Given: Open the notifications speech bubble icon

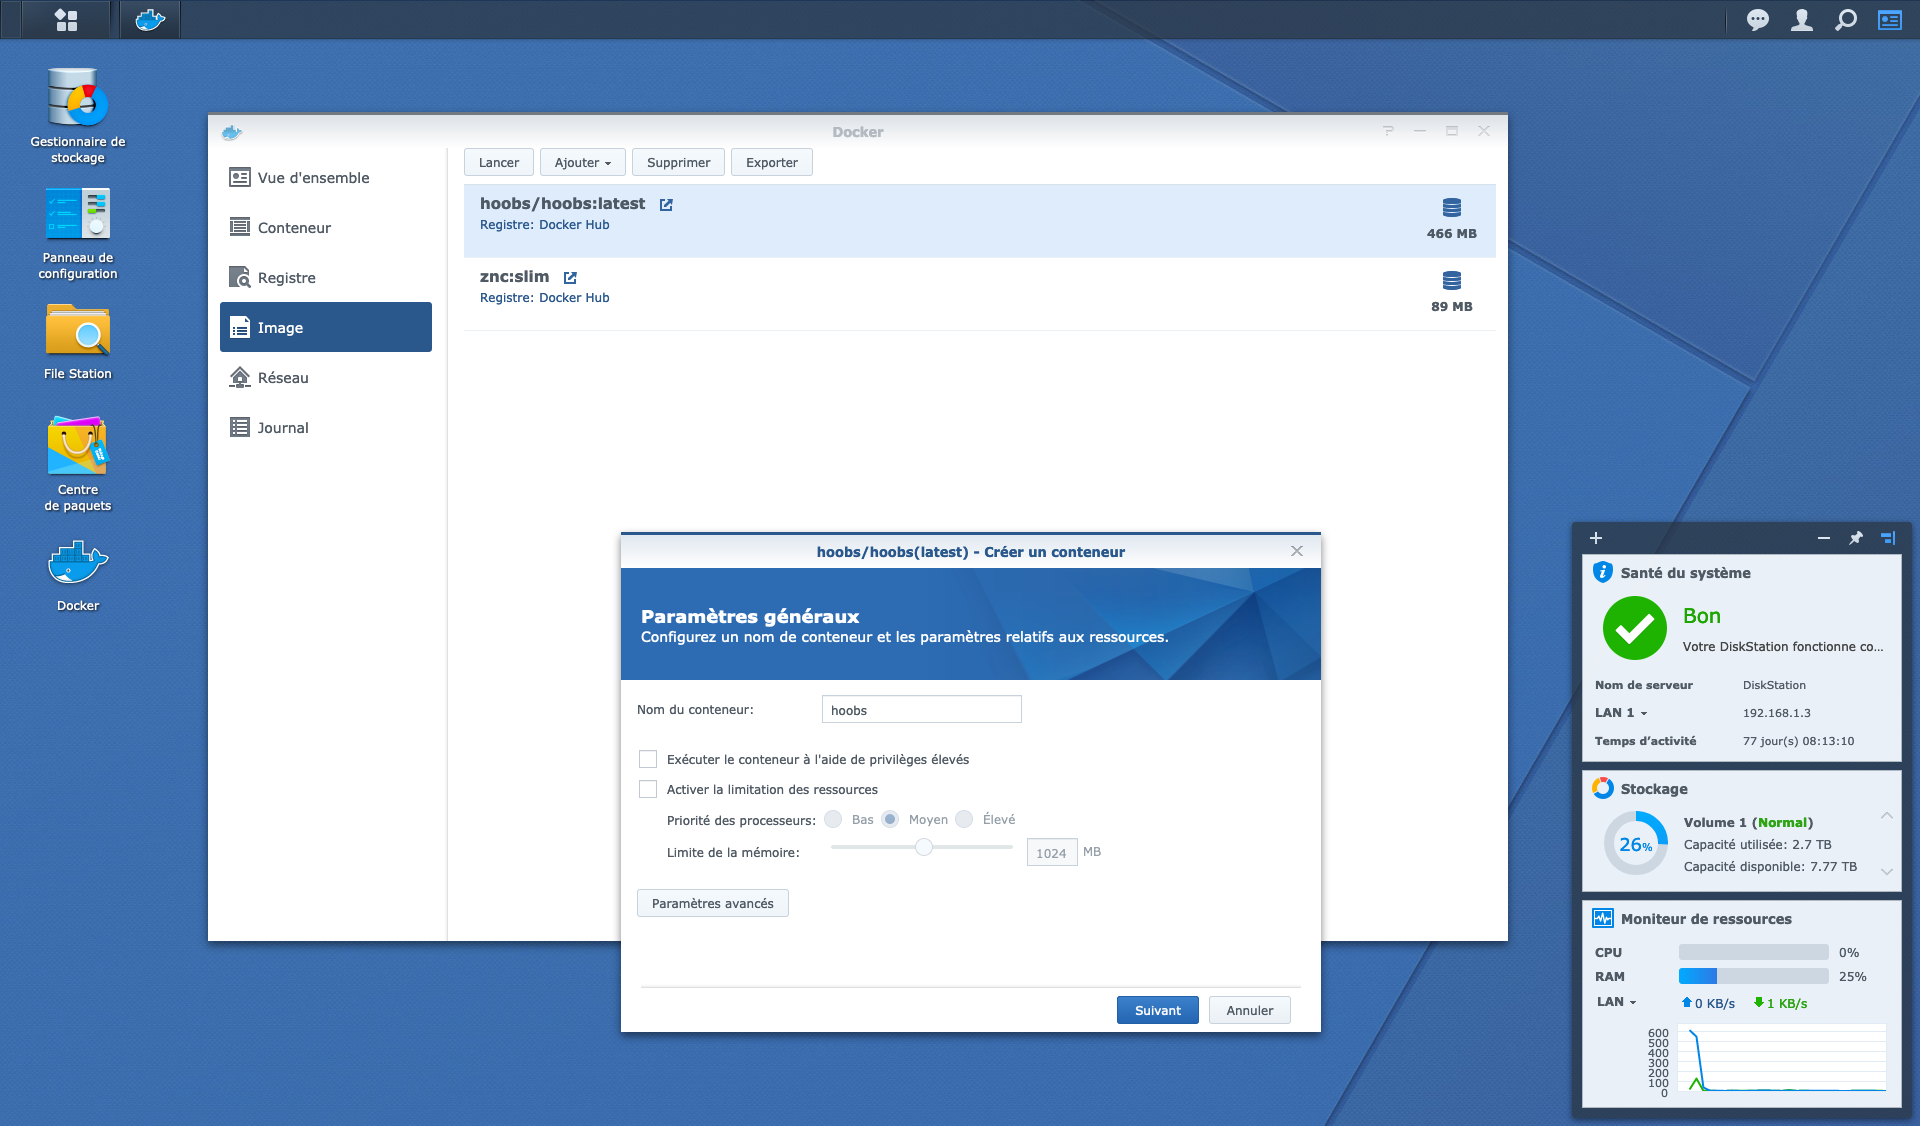Looking at the screenshot, I should [x=1757, y=20].
